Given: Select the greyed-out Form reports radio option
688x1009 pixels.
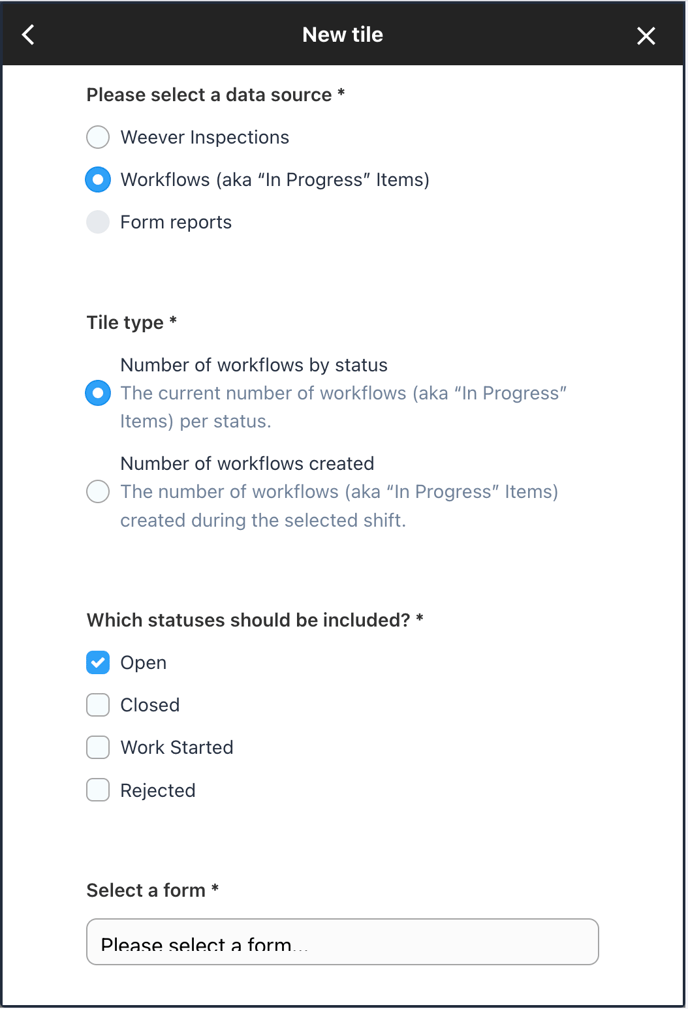Looking at the screenshot, I should coord(98,222).
